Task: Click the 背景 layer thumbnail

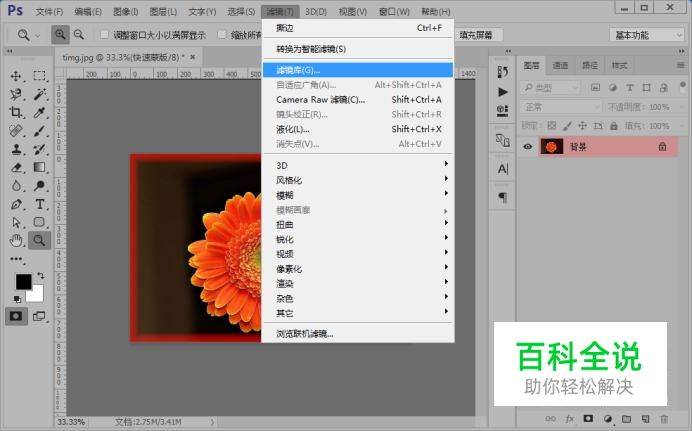Action: 552,146
